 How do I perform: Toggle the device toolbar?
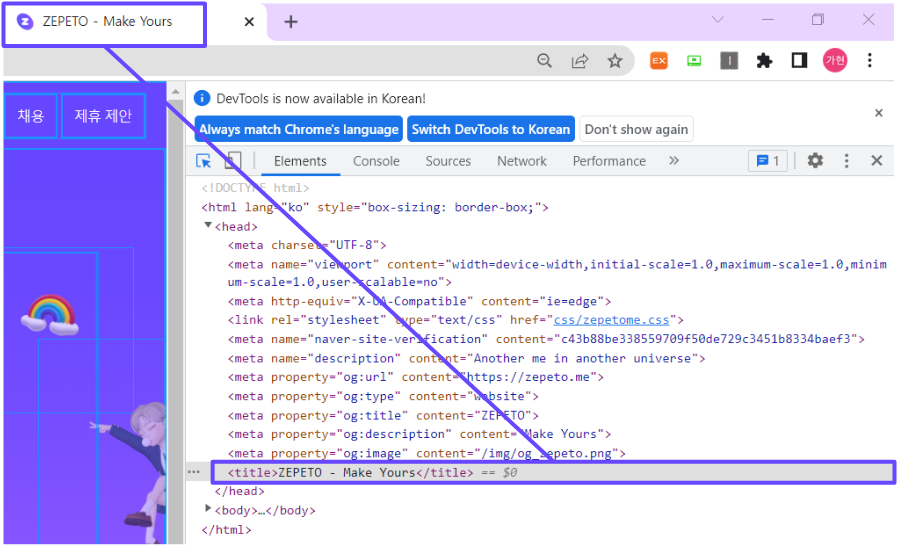(x=233, y=161)
